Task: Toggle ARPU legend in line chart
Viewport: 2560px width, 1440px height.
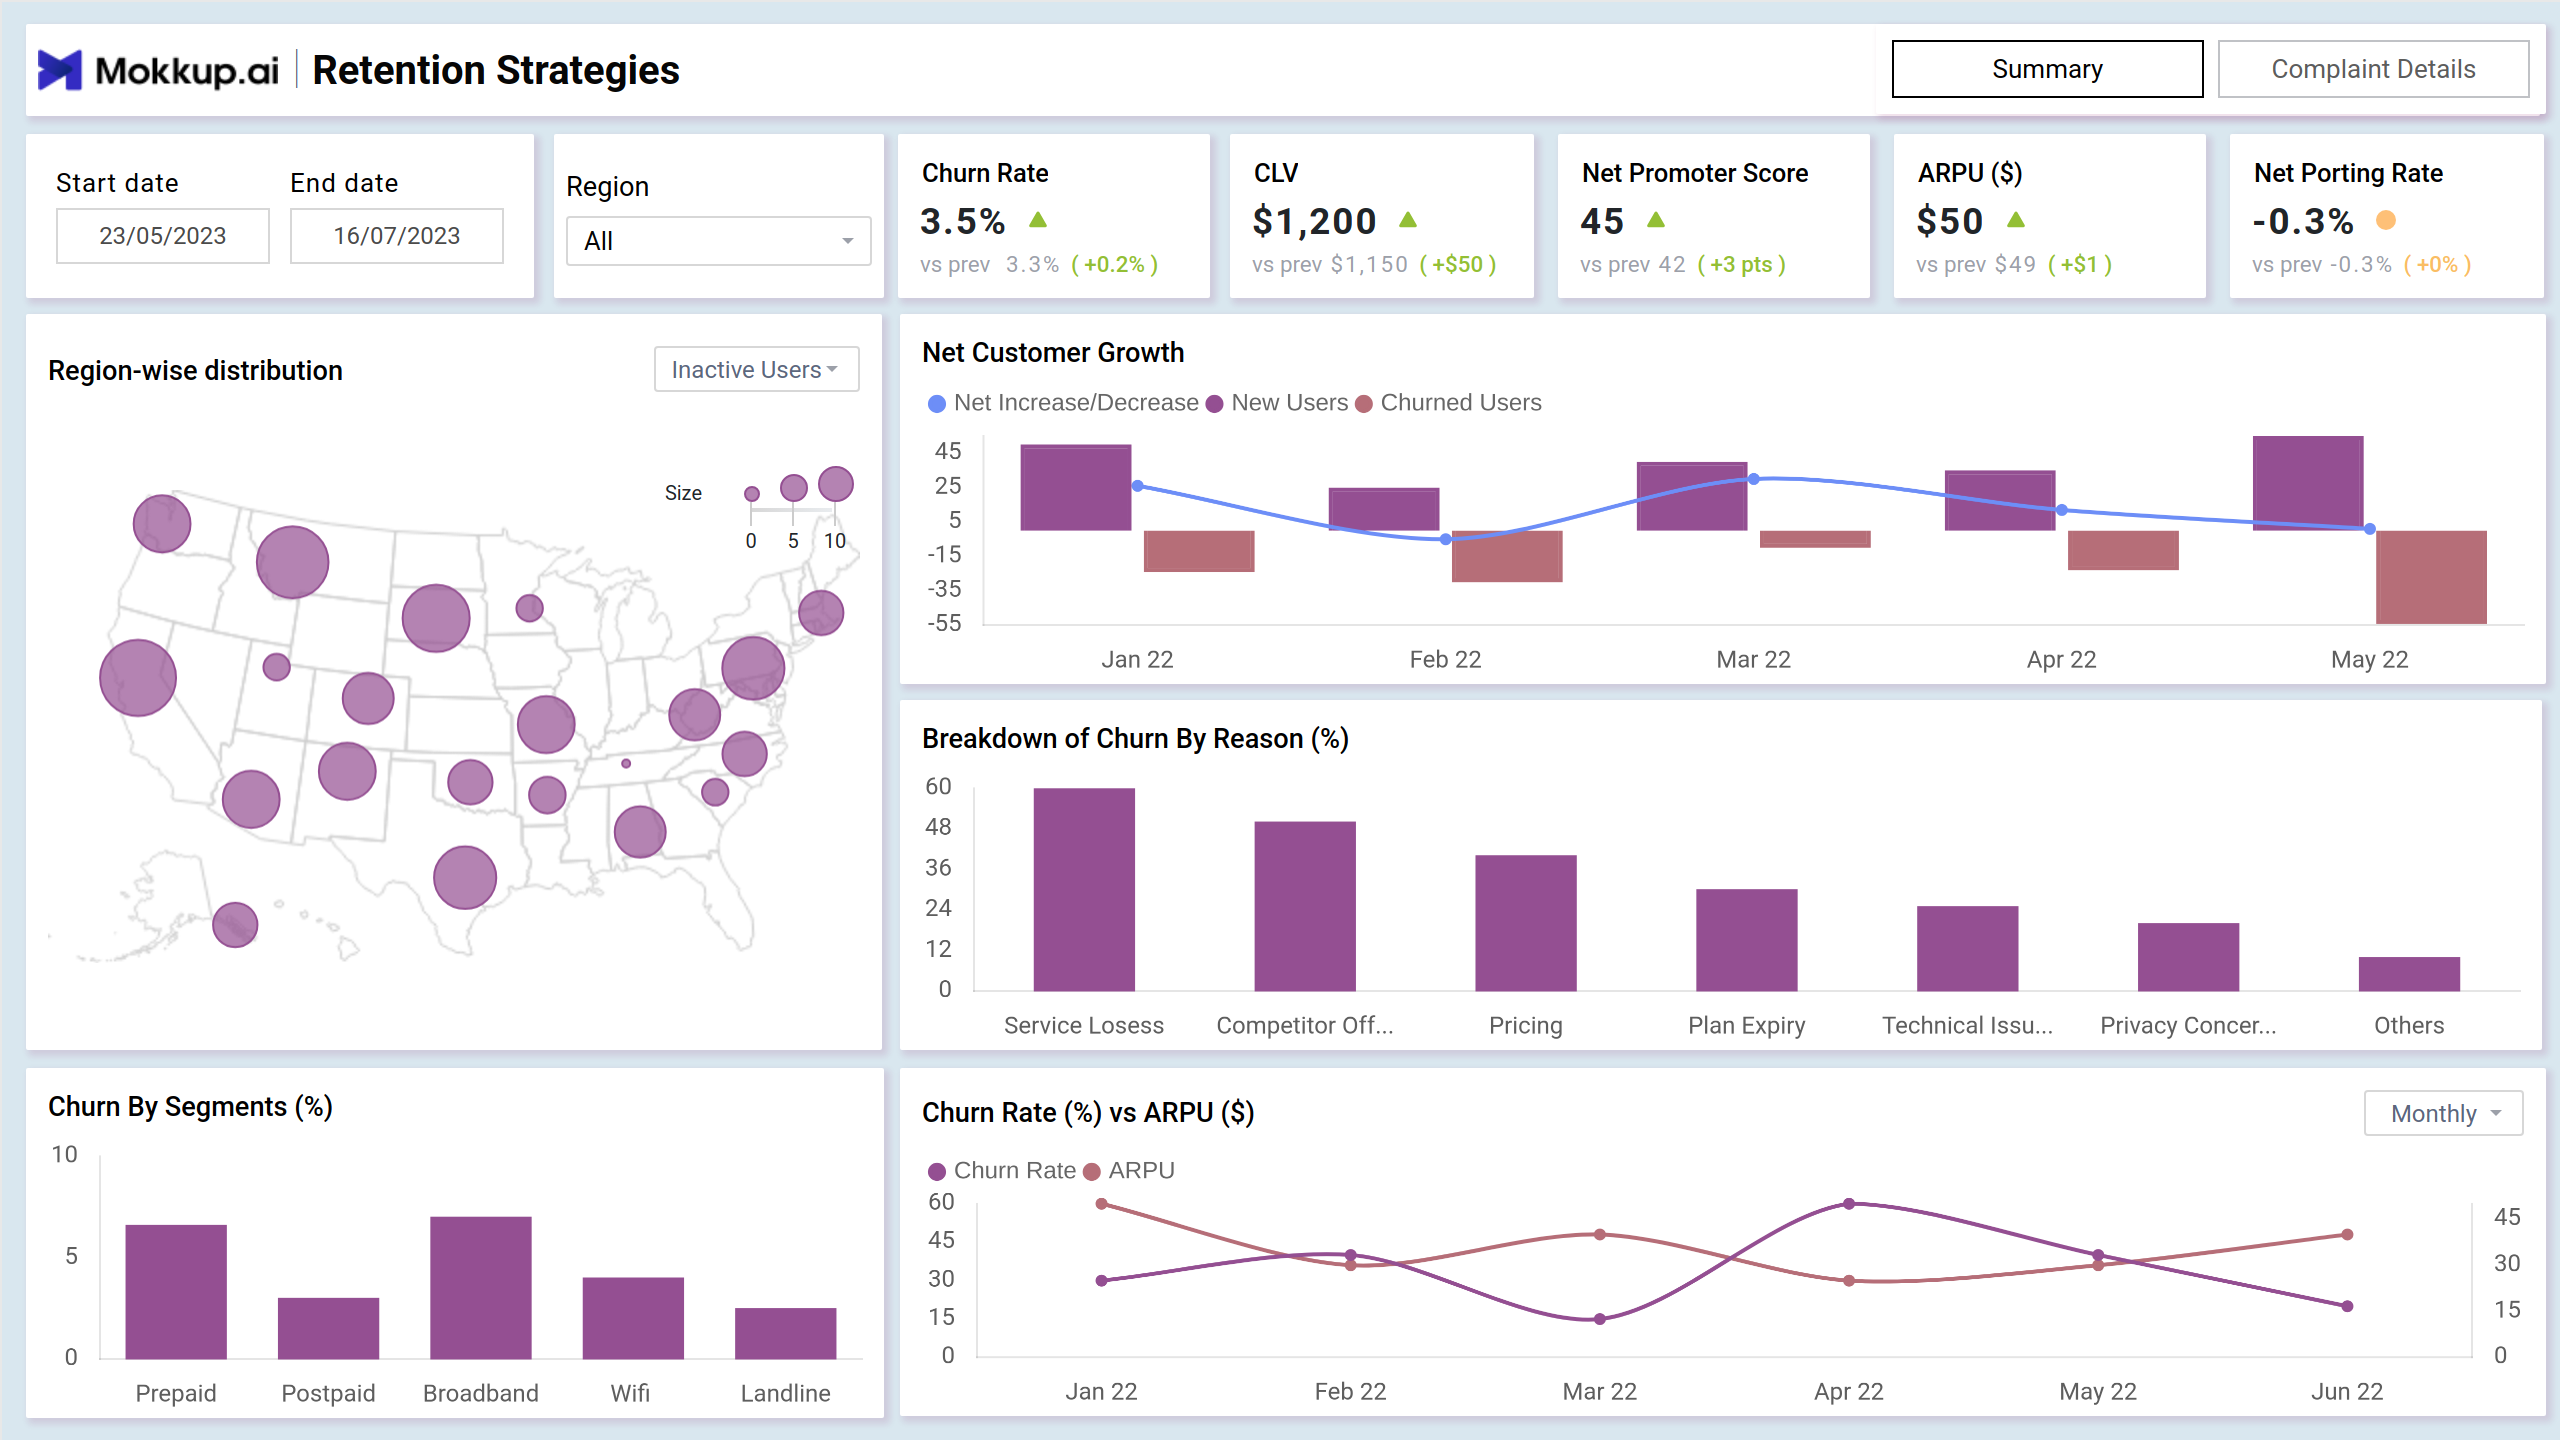Action: coord(1129,1171)
